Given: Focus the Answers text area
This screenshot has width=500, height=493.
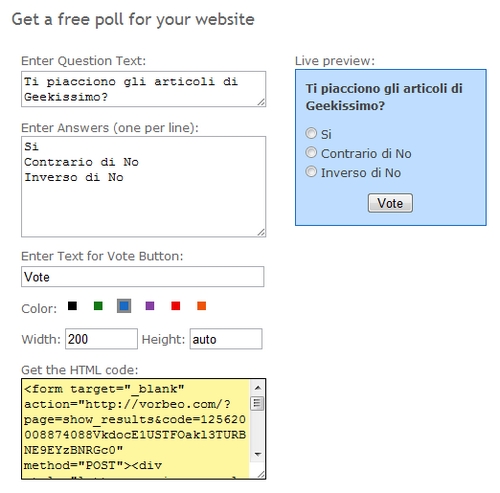Looking at the screenshot, I should [143, 187].
